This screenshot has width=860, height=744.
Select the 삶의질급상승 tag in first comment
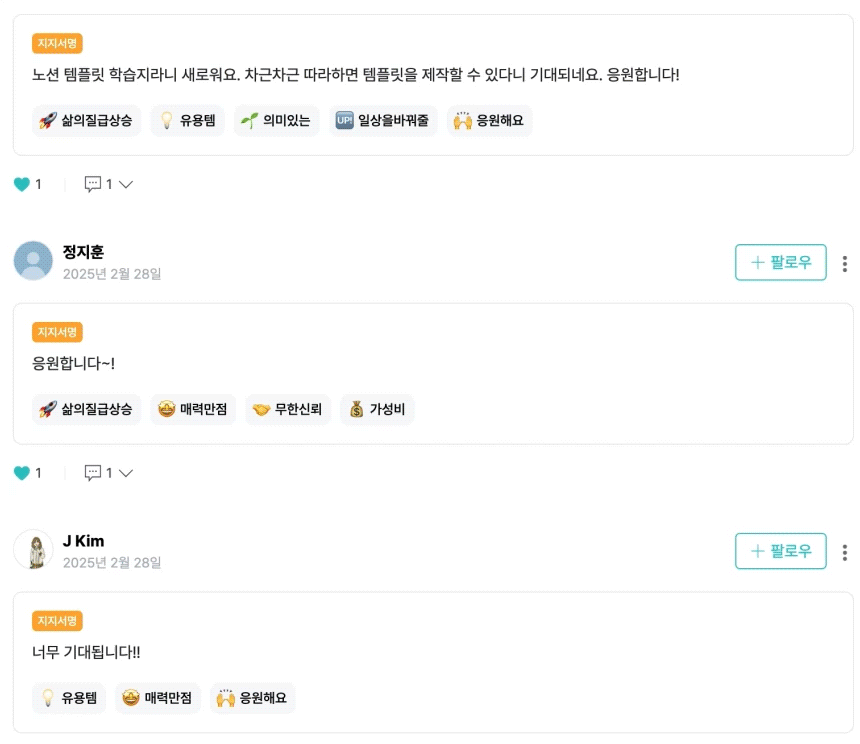pyautogui.click(x=87, y=121)
